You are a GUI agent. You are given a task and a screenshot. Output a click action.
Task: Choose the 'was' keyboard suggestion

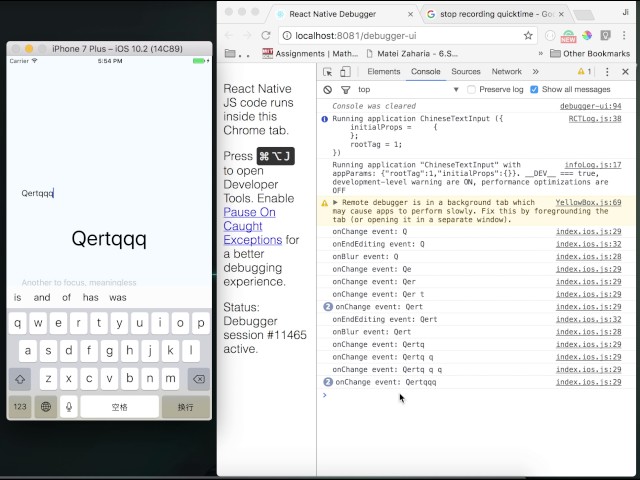[118, 298]
